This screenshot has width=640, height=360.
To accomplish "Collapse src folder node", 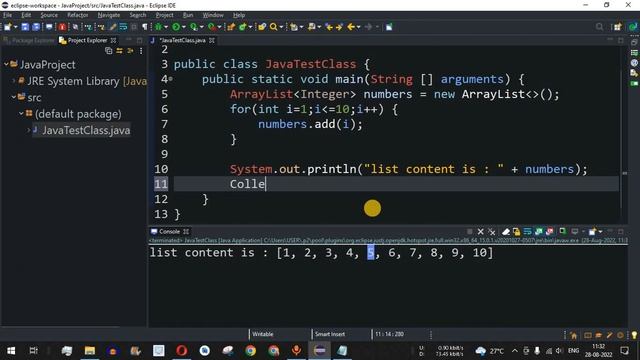I will coord(13,97).
